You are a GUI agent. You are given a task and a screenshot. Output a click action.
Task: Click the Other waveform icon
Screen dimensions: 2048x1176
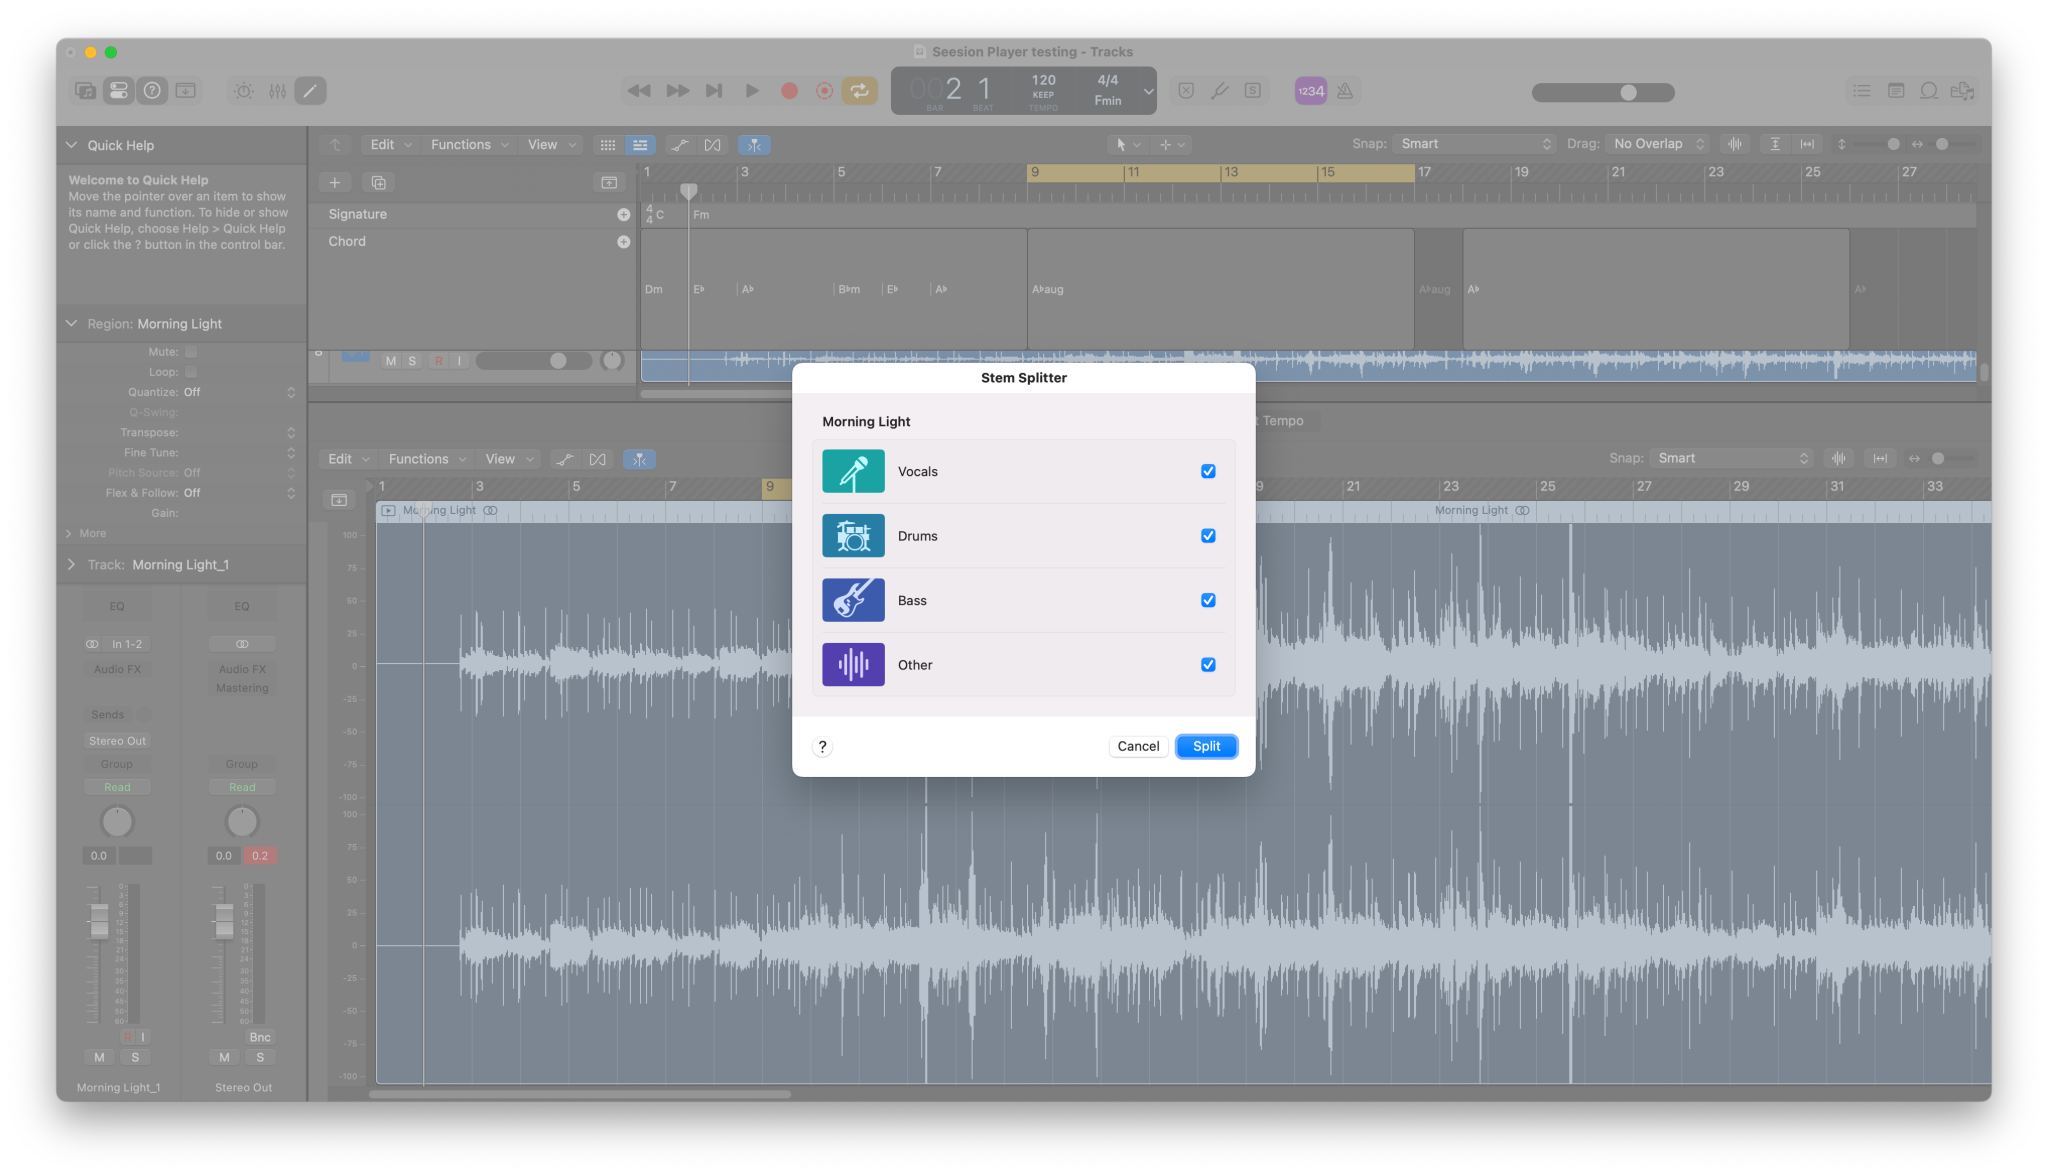(852, 664)
